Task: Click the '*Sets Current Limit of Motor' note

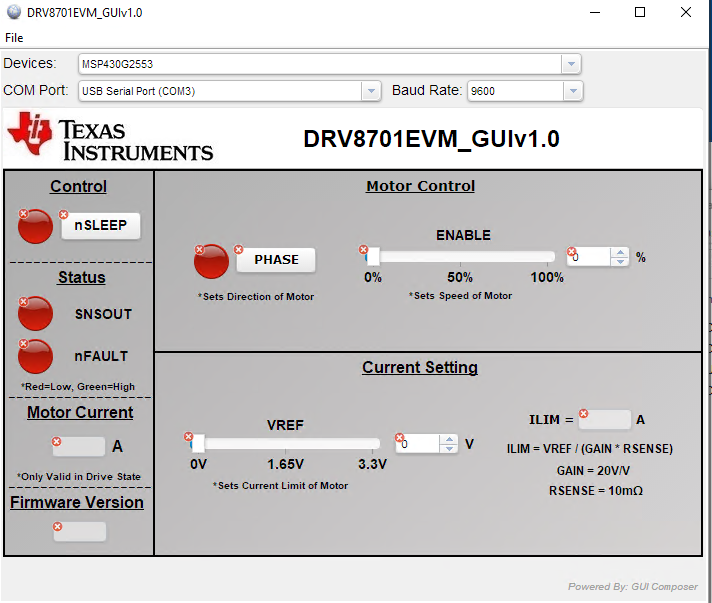Action: click(280, 486)
